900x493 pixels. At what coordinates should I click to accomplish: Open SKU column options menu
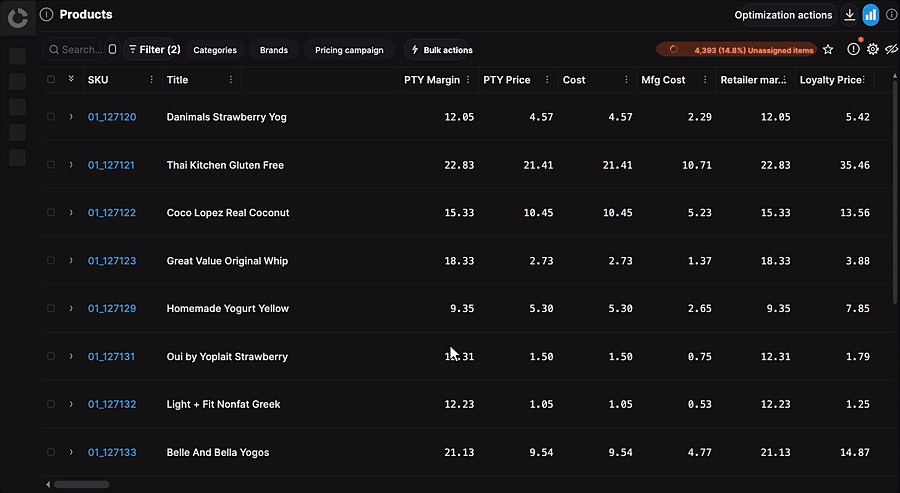point(152,80)
